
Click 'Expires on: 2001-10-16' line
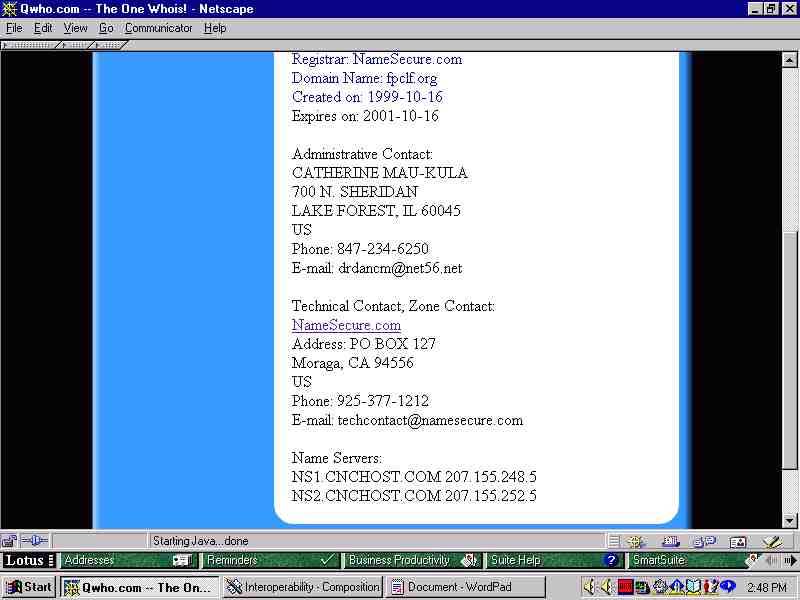tap(365, 116)
